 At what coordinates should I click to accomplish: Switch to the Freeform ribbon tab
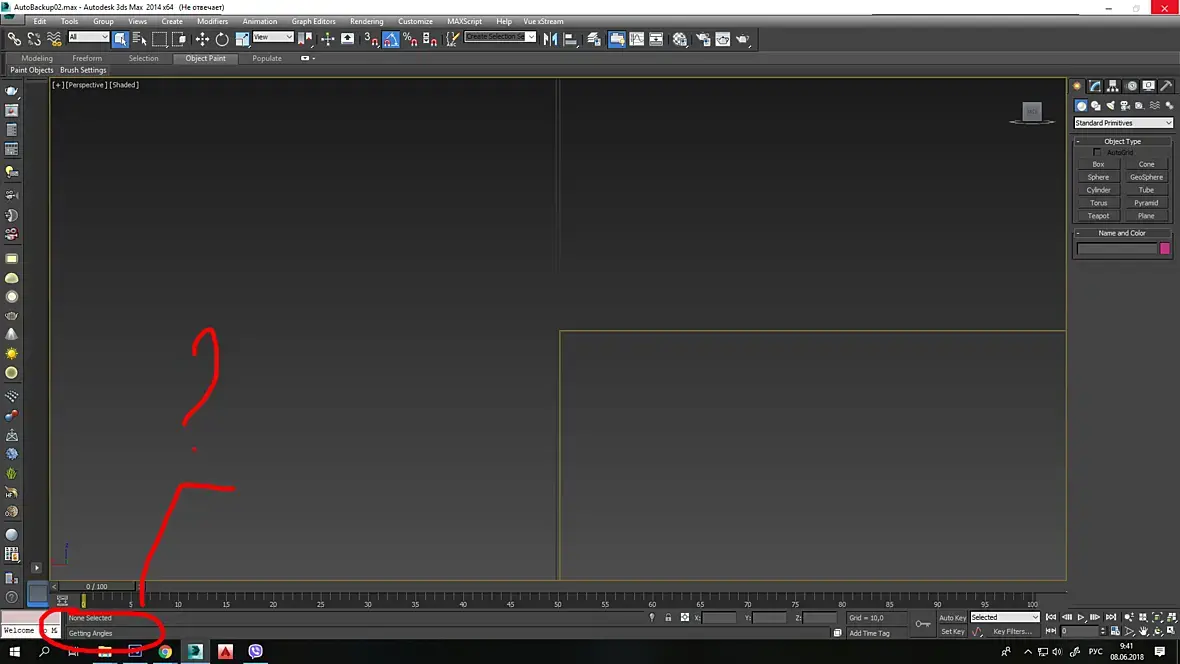87,58
